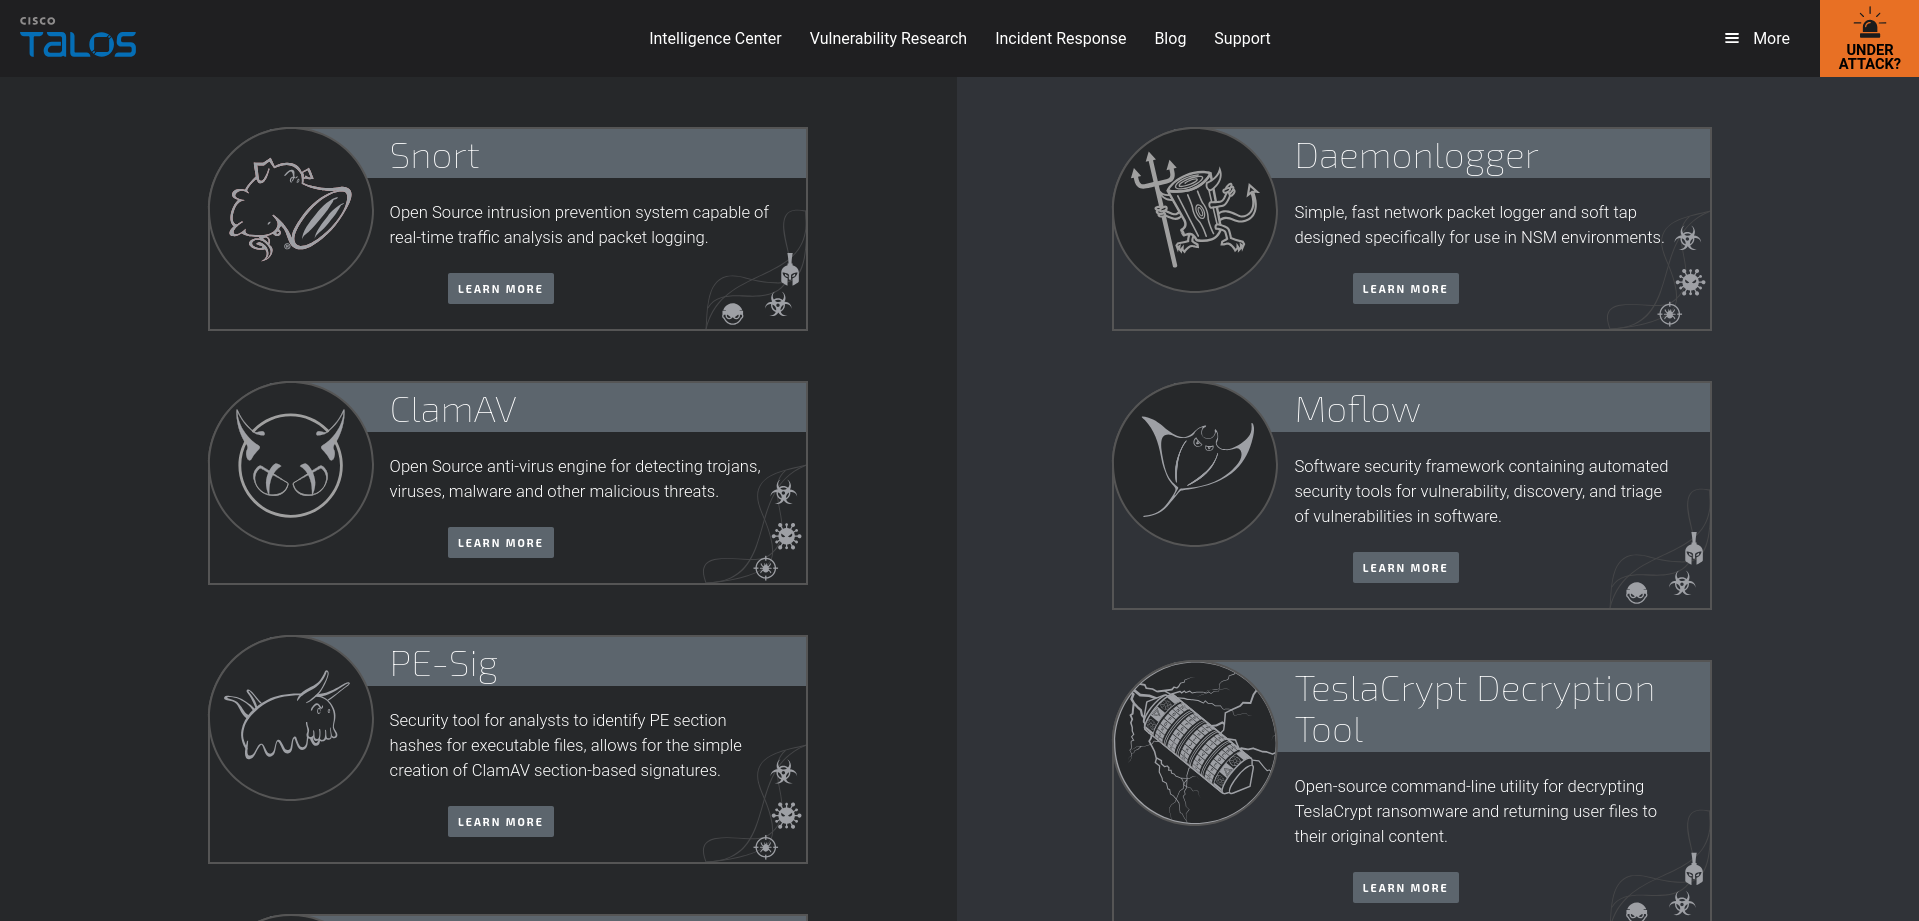Open the Intelligence Center menu
The image size is (1919, 921).
click(x=715, y=38)
